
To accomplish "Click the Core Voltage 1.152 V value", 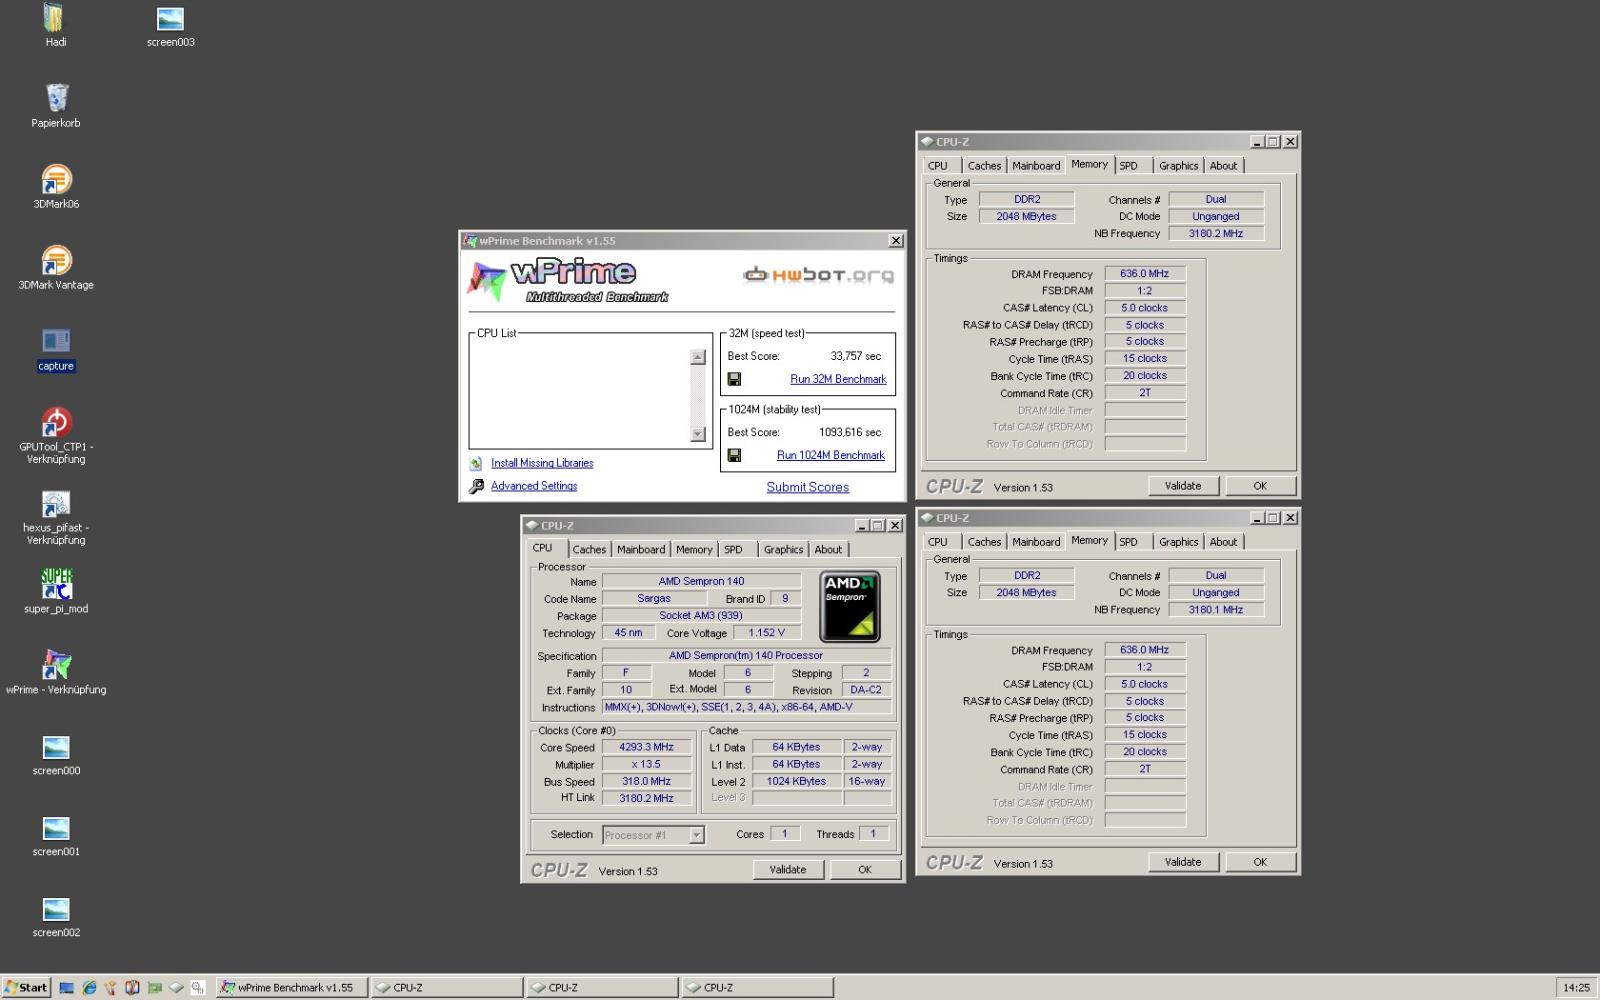I will click(x=767, y=632).
